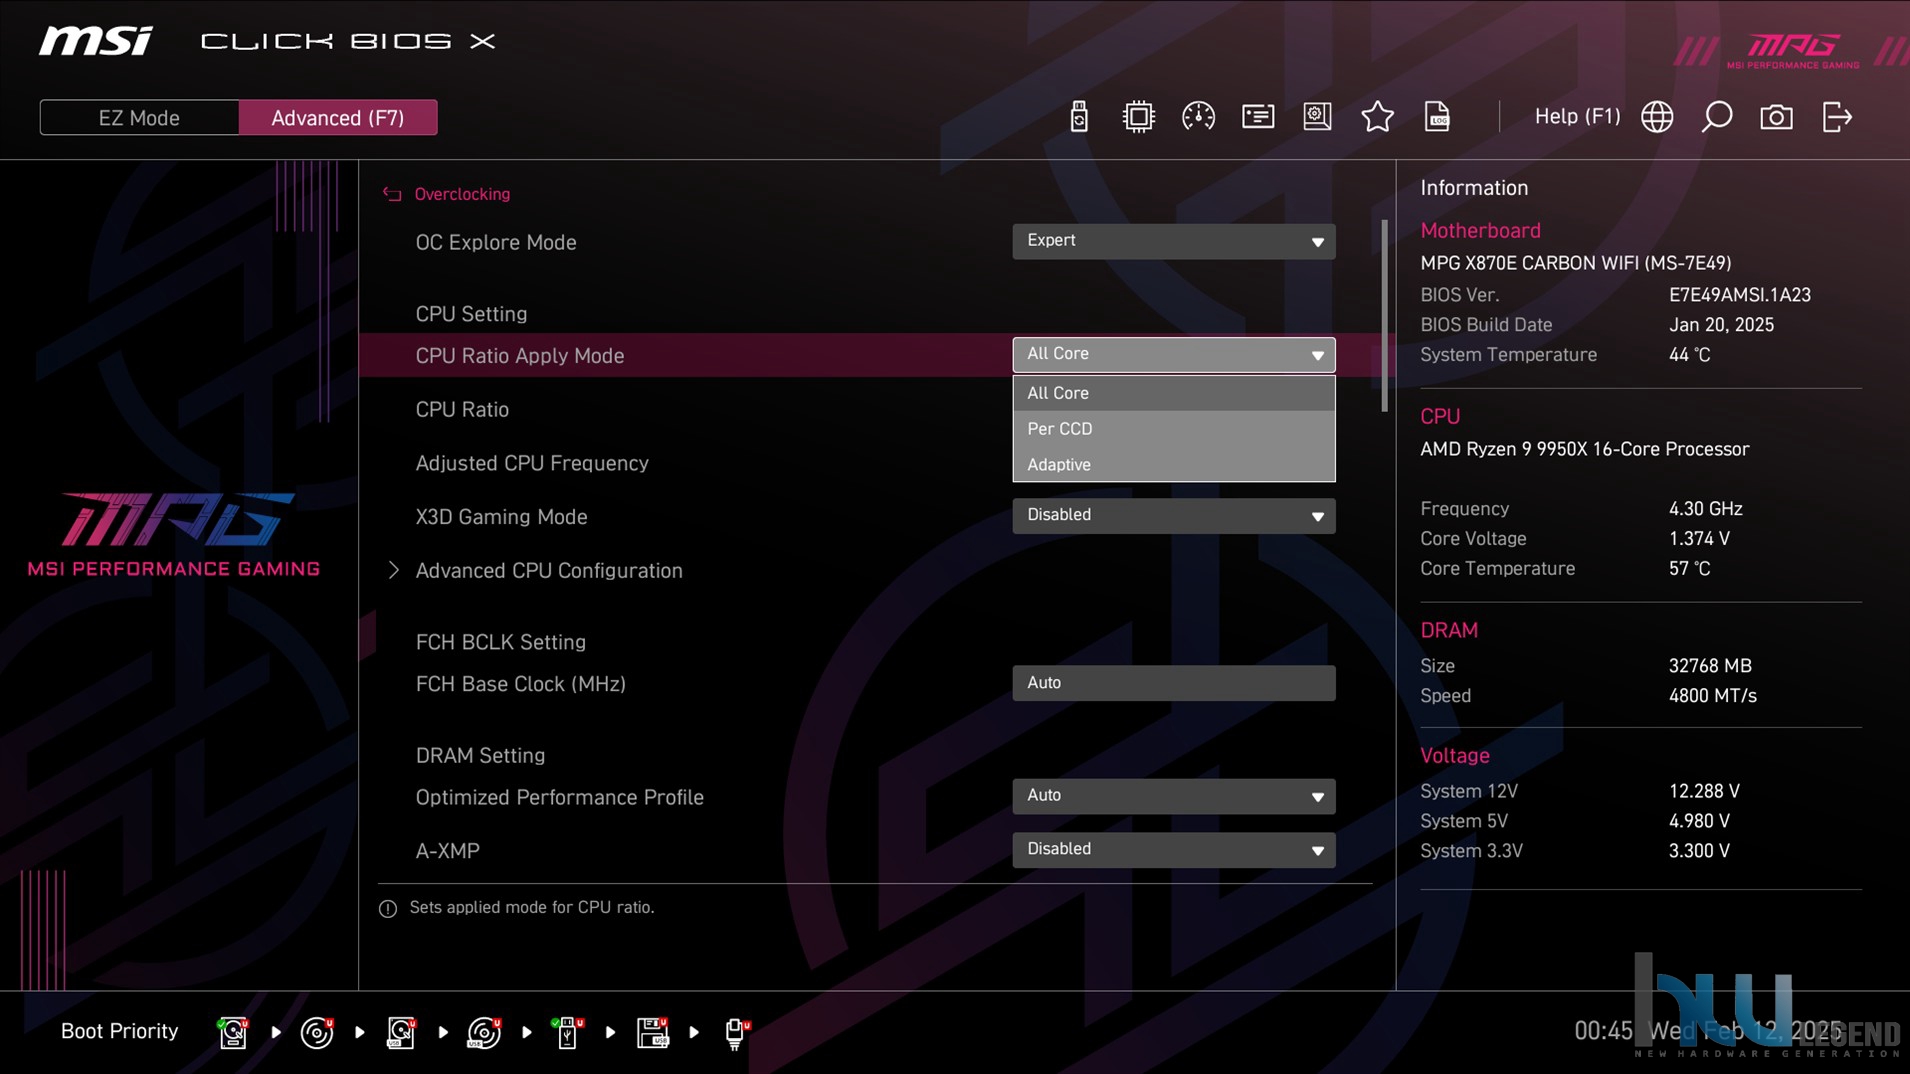
Task: Select the Adjusted CPU Frequency row
Action: coord(532,463)
